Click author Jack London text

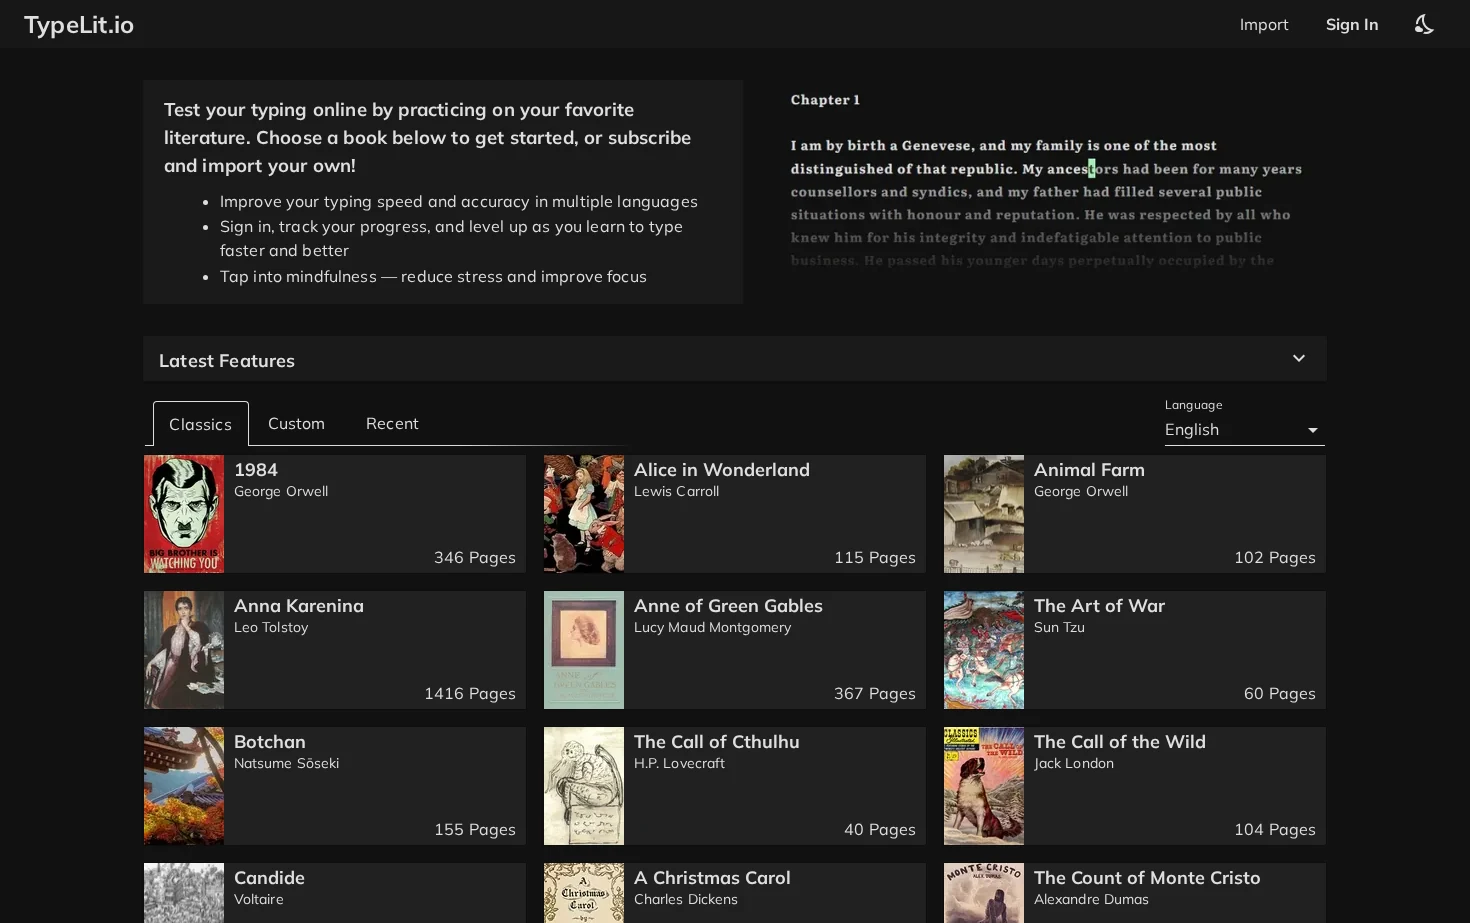[x=1074, y=763]
